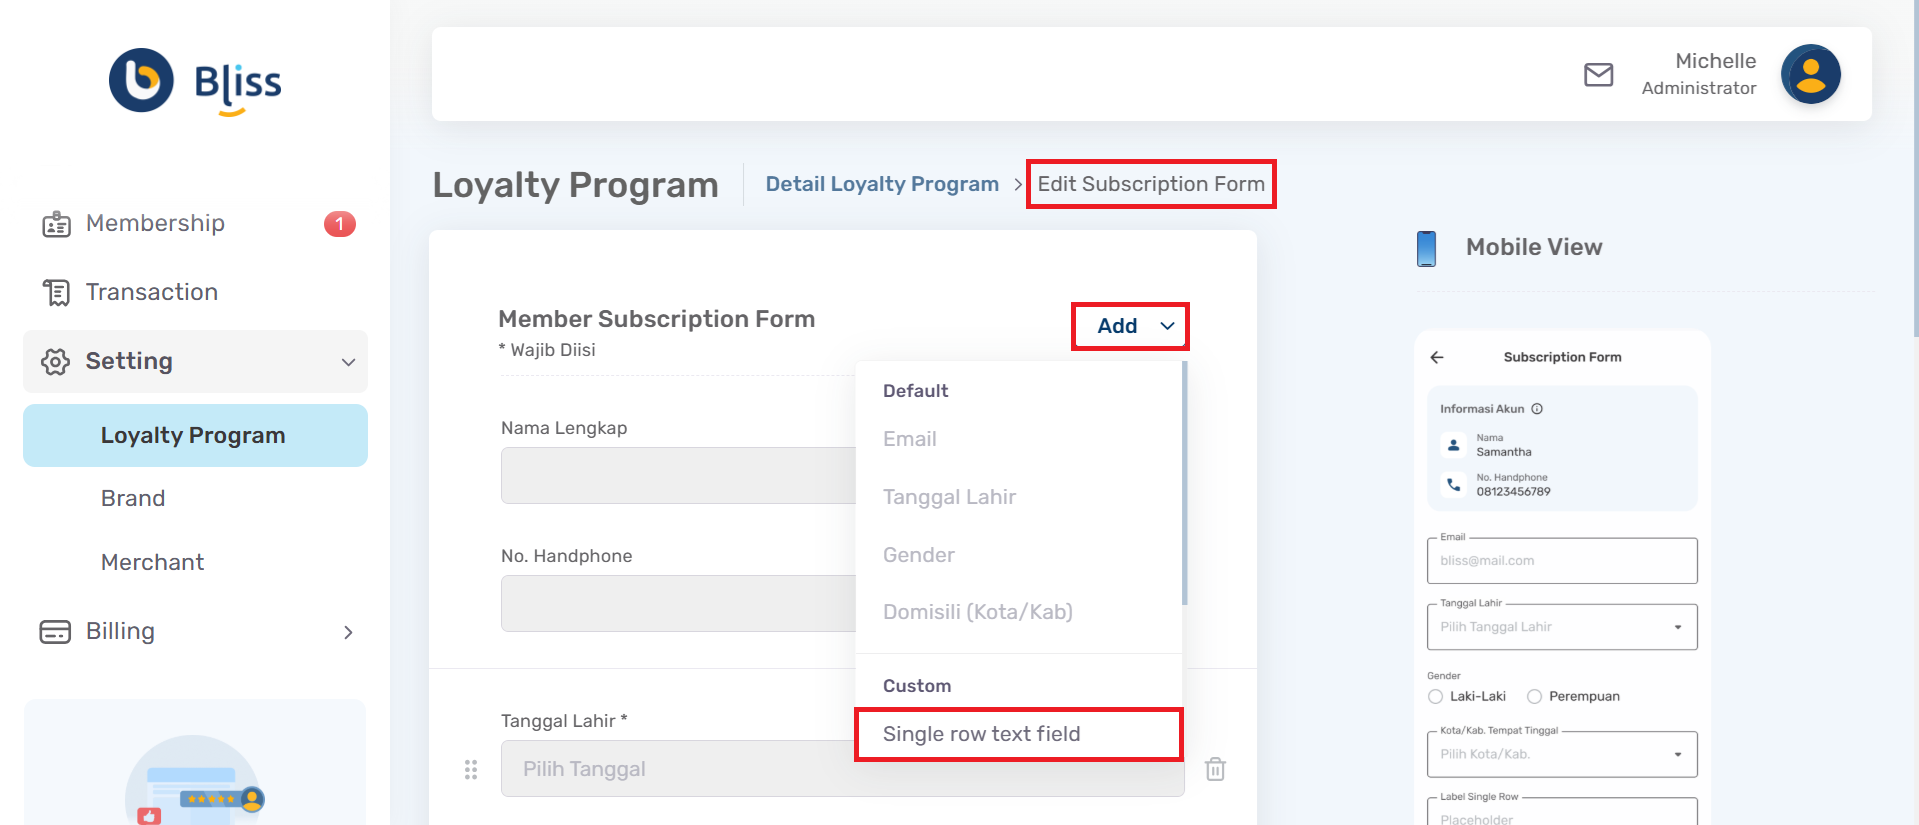Click the Bliss logo
Screen dimensions: 1919x825
pos(195,82)
